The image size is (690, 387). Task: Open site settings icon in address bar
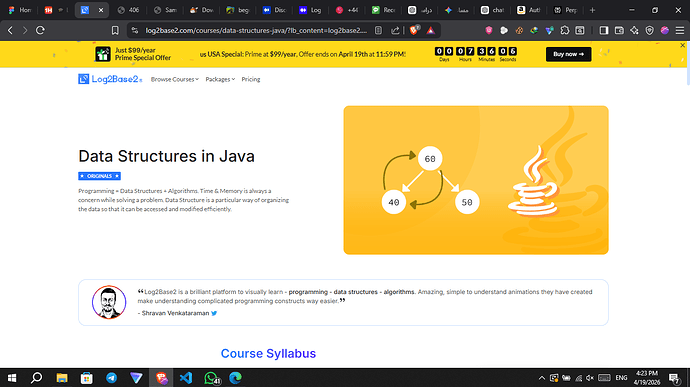(x=135, y=30)
